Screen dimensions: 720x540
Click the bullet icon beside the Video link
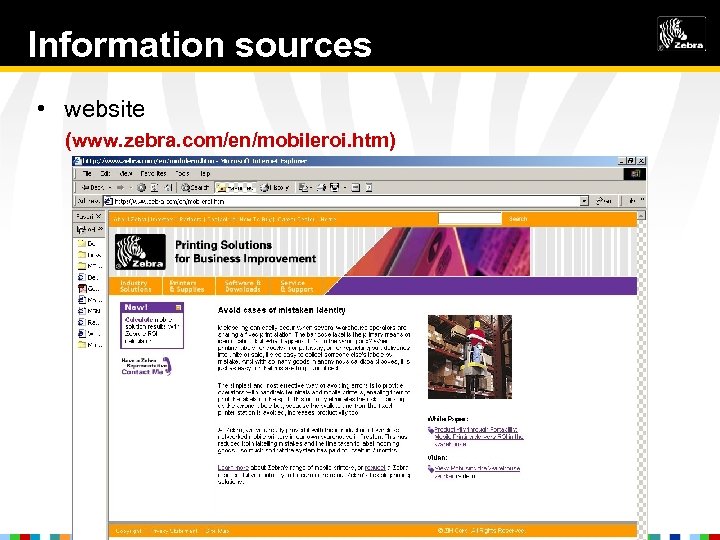point(431,469)
